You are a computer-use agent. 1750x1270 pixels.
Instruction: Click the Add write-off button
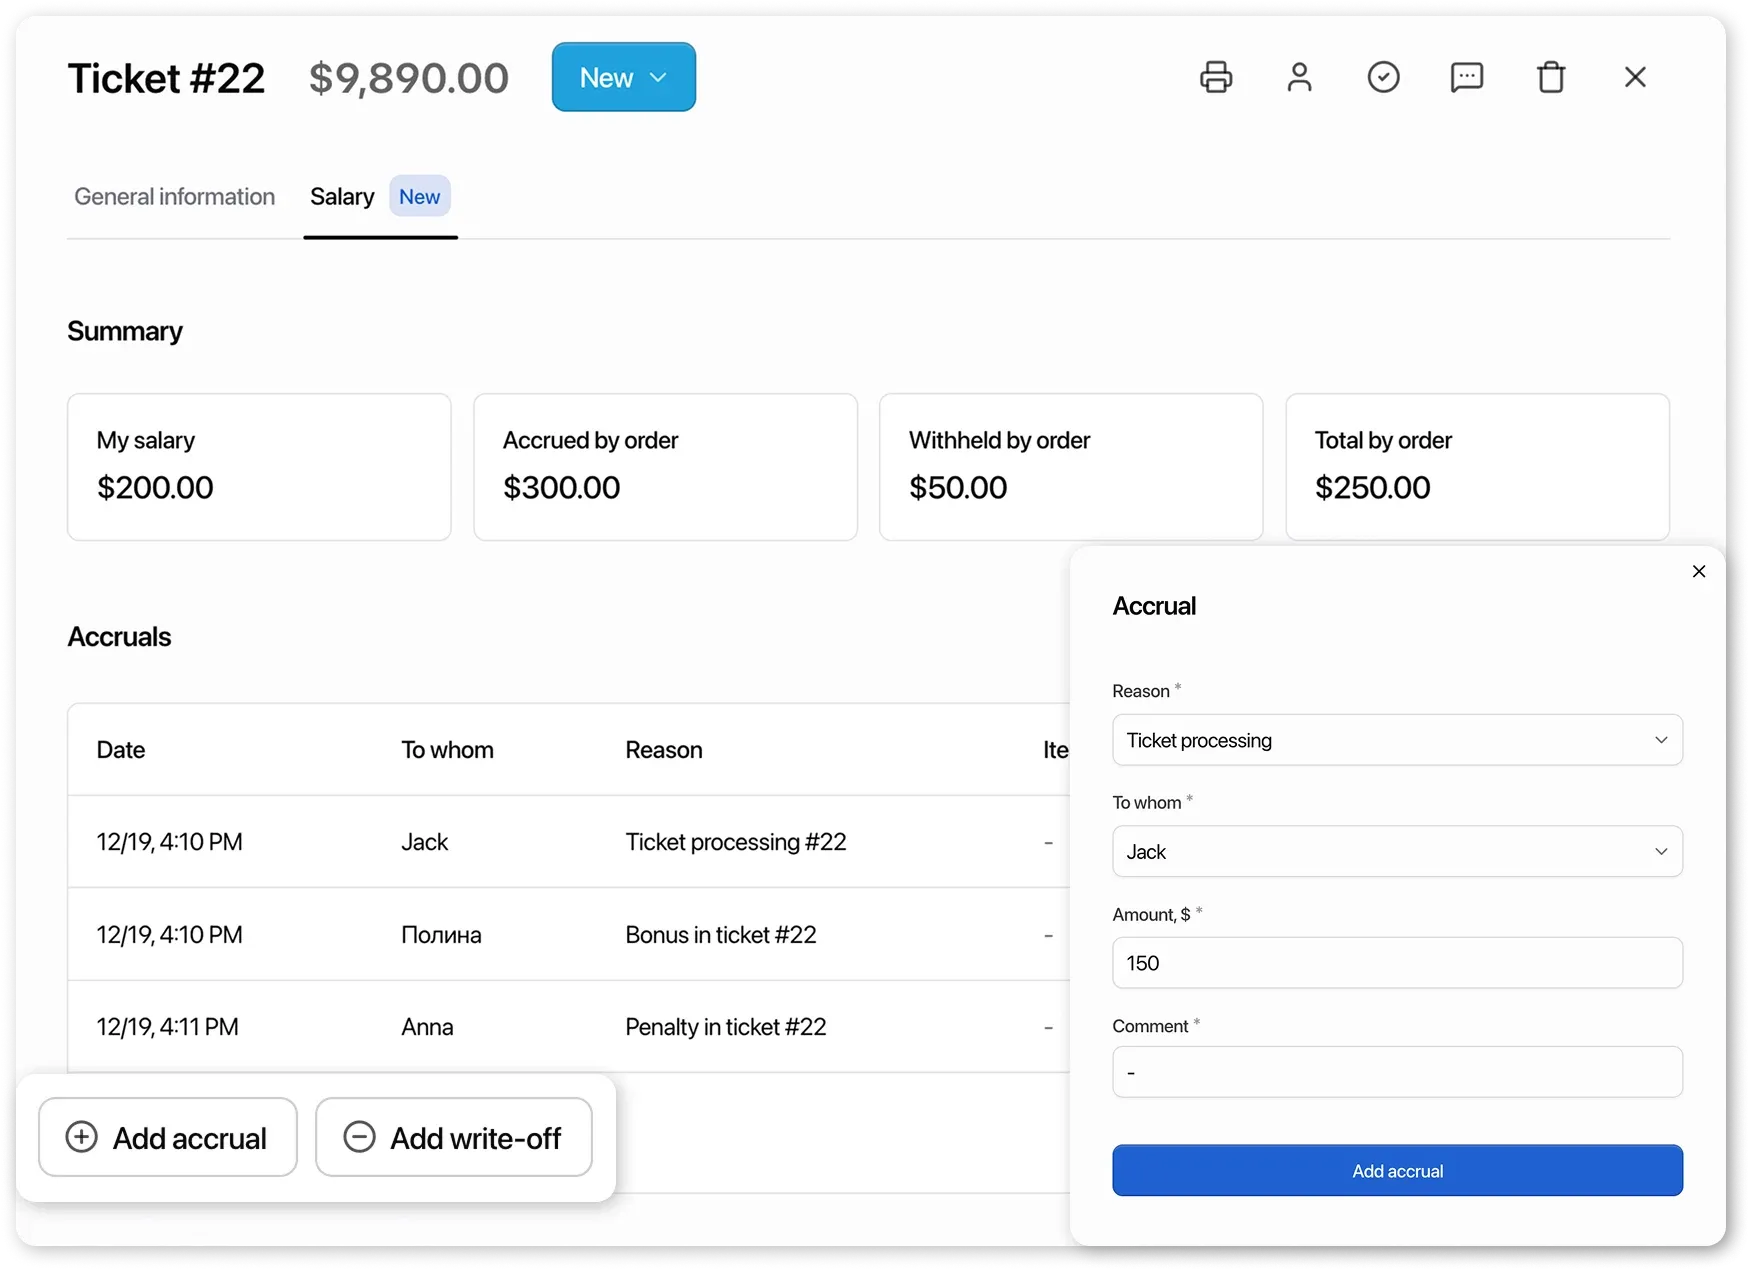pos(453,1137)
